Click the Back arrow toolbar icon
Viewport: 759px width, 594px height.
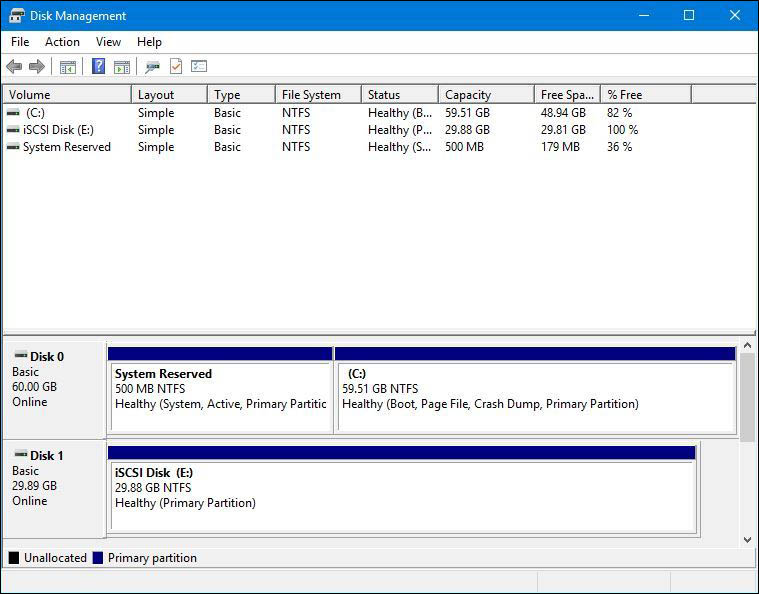pos(15,66)
